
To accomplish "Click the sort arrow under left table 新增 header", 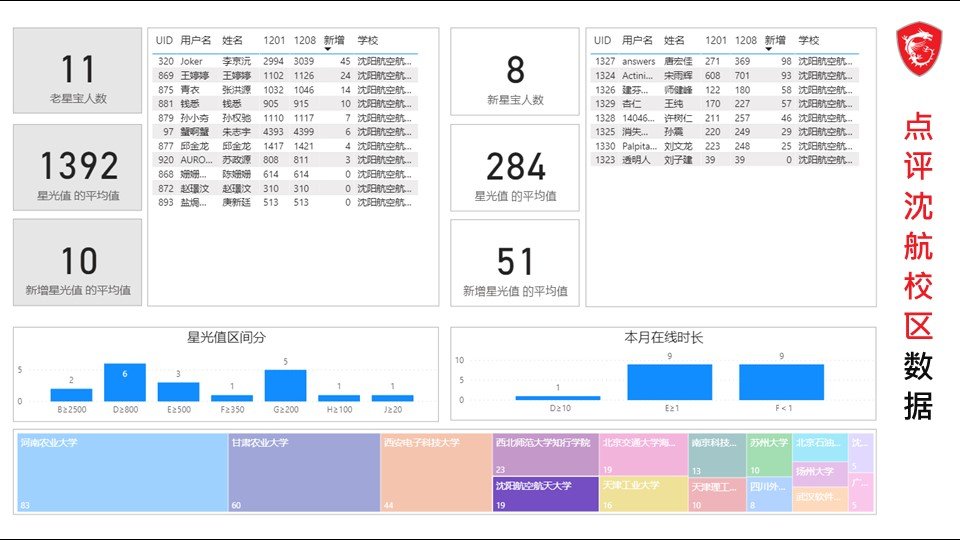I will click(x=329, y=49).
